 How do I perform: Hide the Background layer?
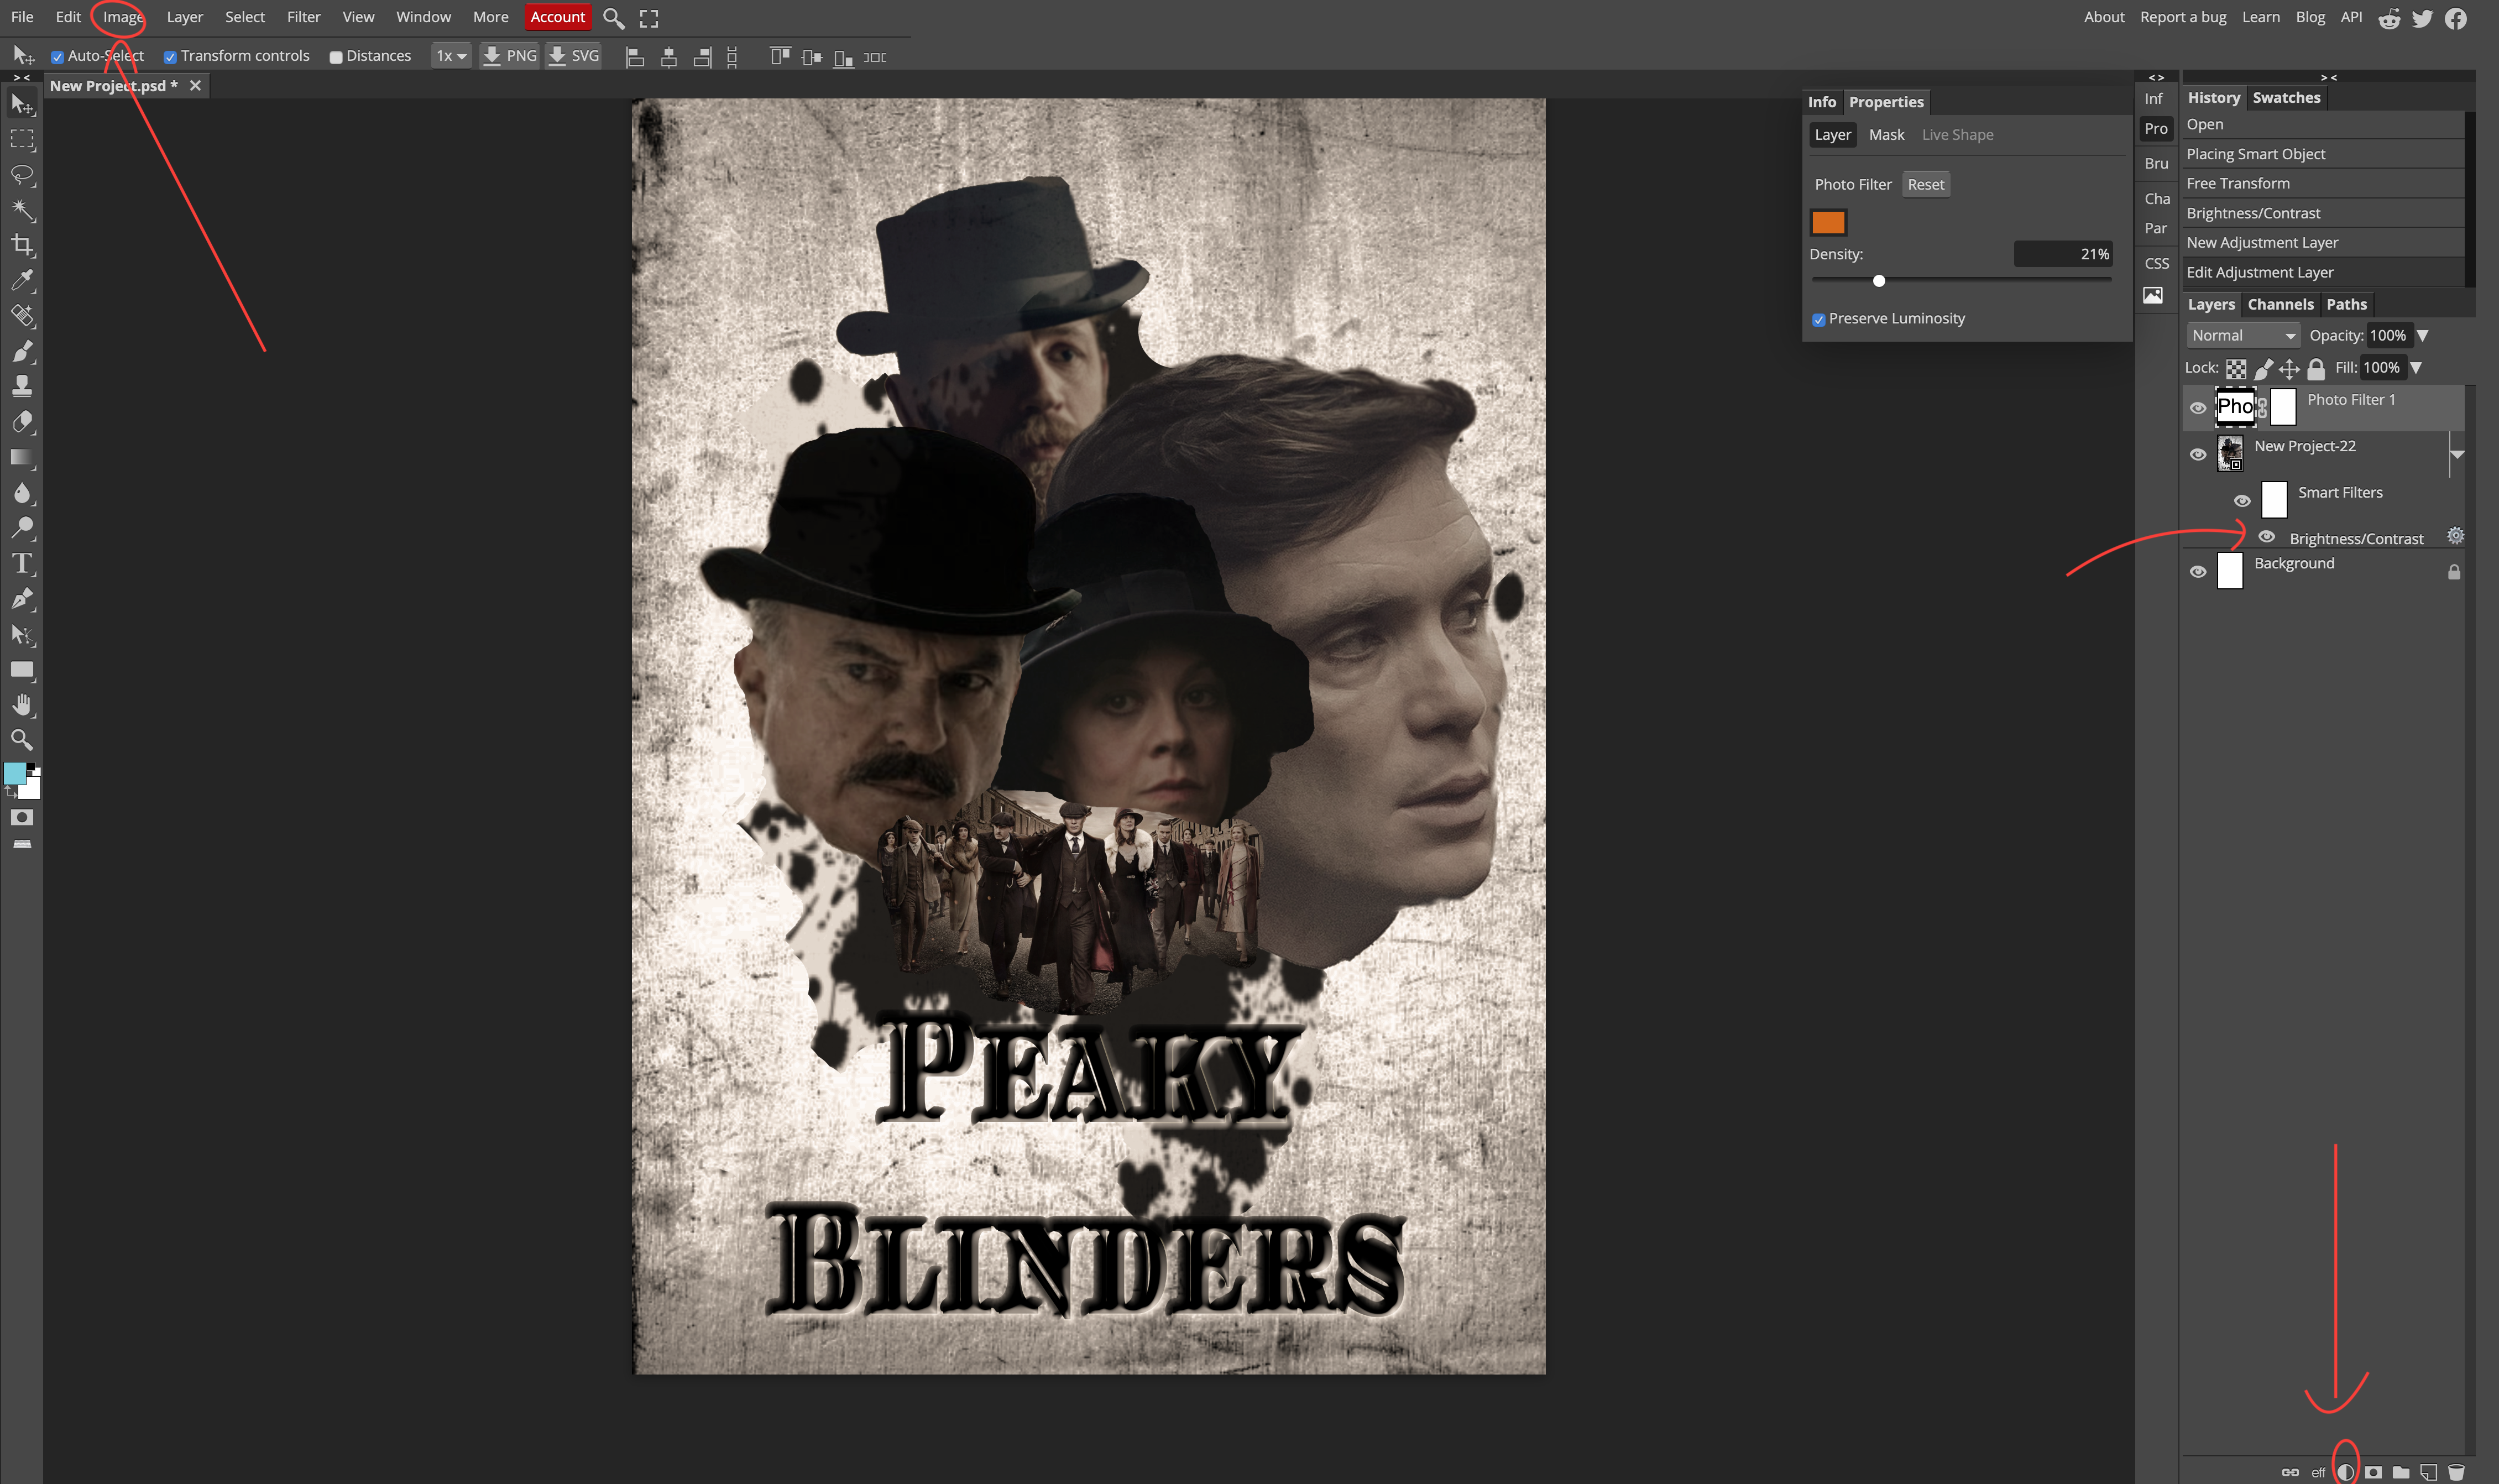coord(2198,571)
